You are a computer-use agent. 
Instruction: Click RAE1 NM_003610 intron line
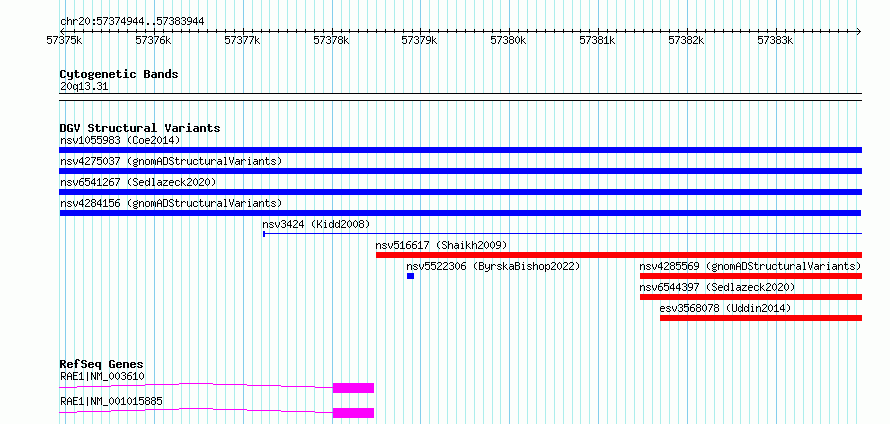(196, 385)
